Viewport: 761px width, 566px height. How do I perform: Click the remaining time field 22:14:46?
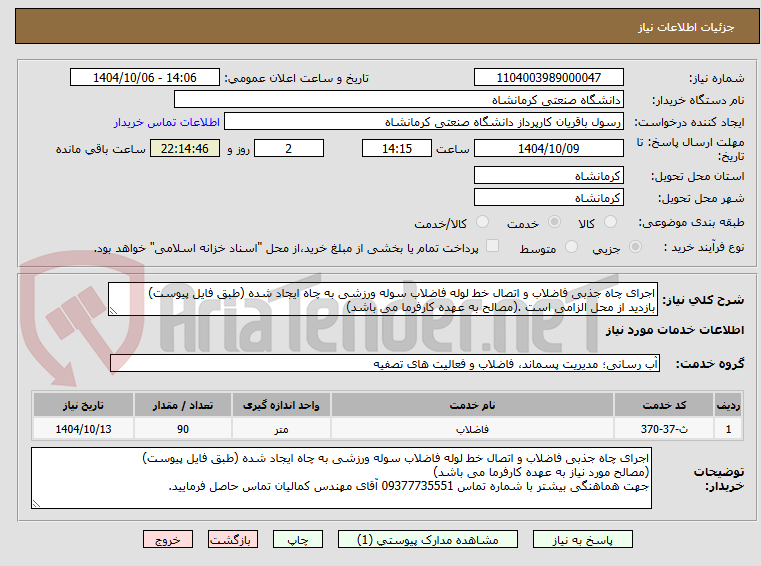point(185,148)
